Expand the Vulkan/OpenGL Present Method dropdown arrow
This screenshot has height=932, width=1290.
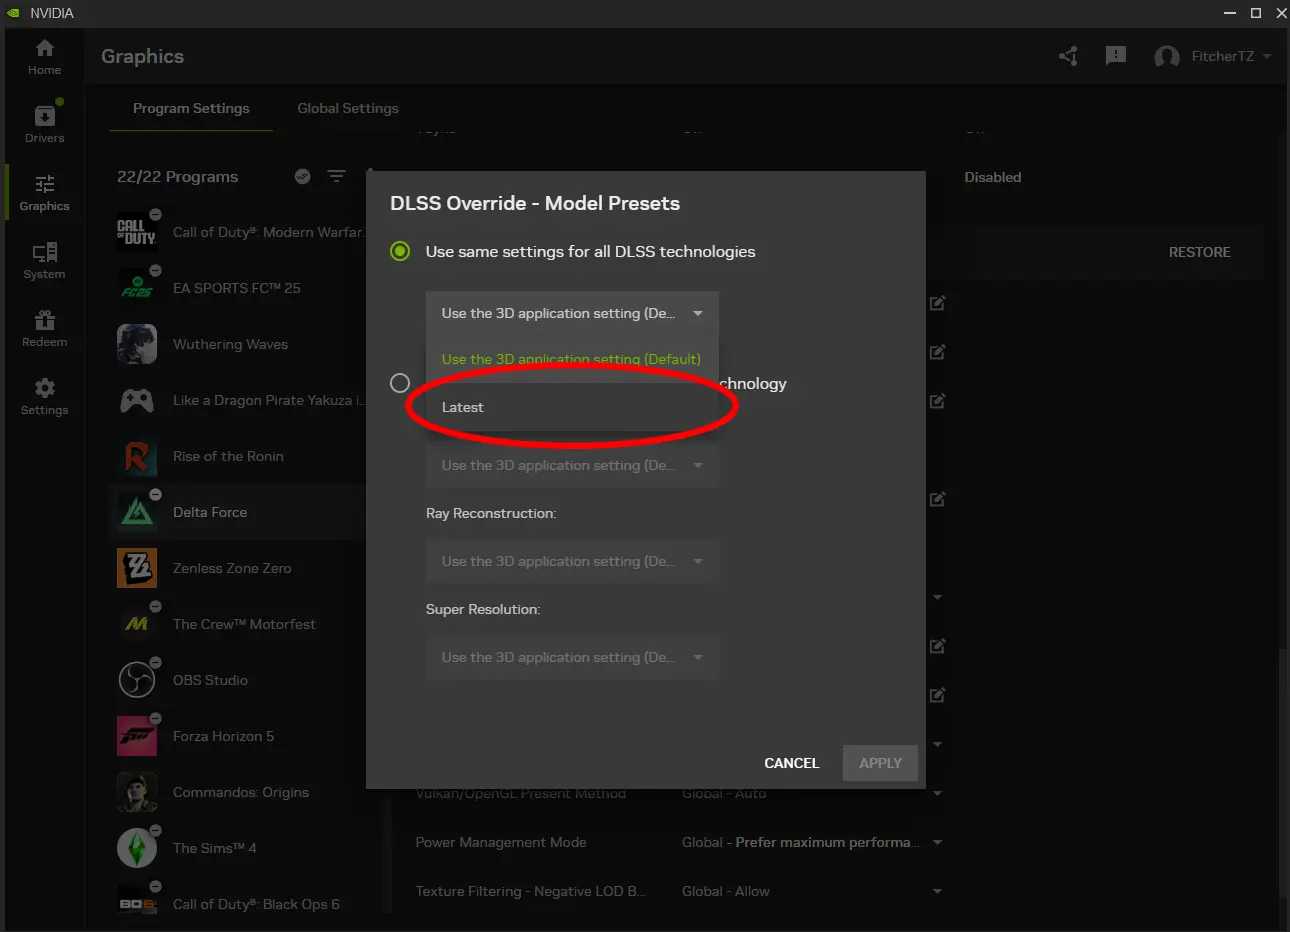click(938, 793)
